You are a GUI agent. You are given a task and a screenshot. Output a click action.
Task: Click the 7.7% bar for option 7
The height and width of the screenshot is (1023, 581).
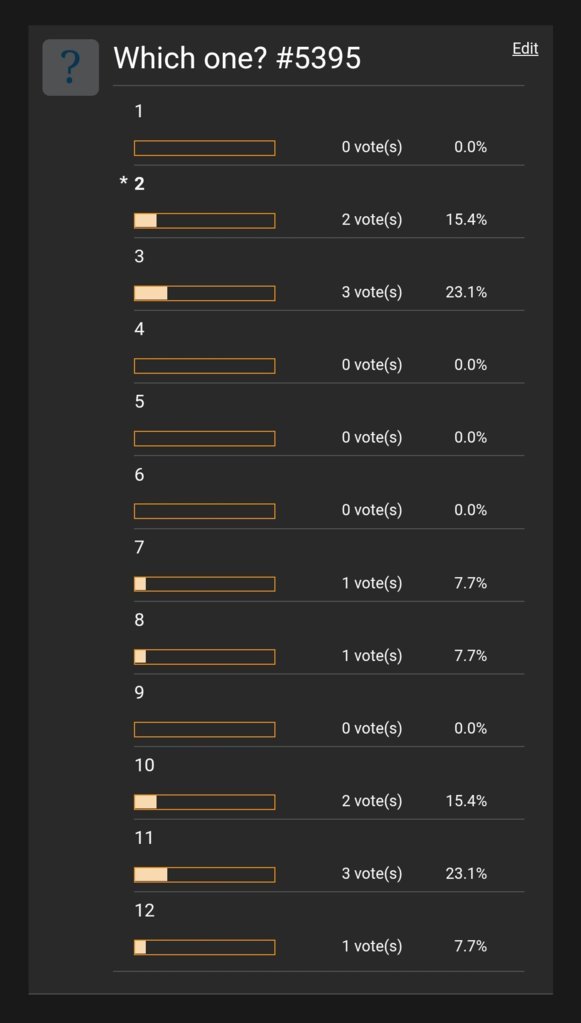pyautogui.click(x=205, y=584)
